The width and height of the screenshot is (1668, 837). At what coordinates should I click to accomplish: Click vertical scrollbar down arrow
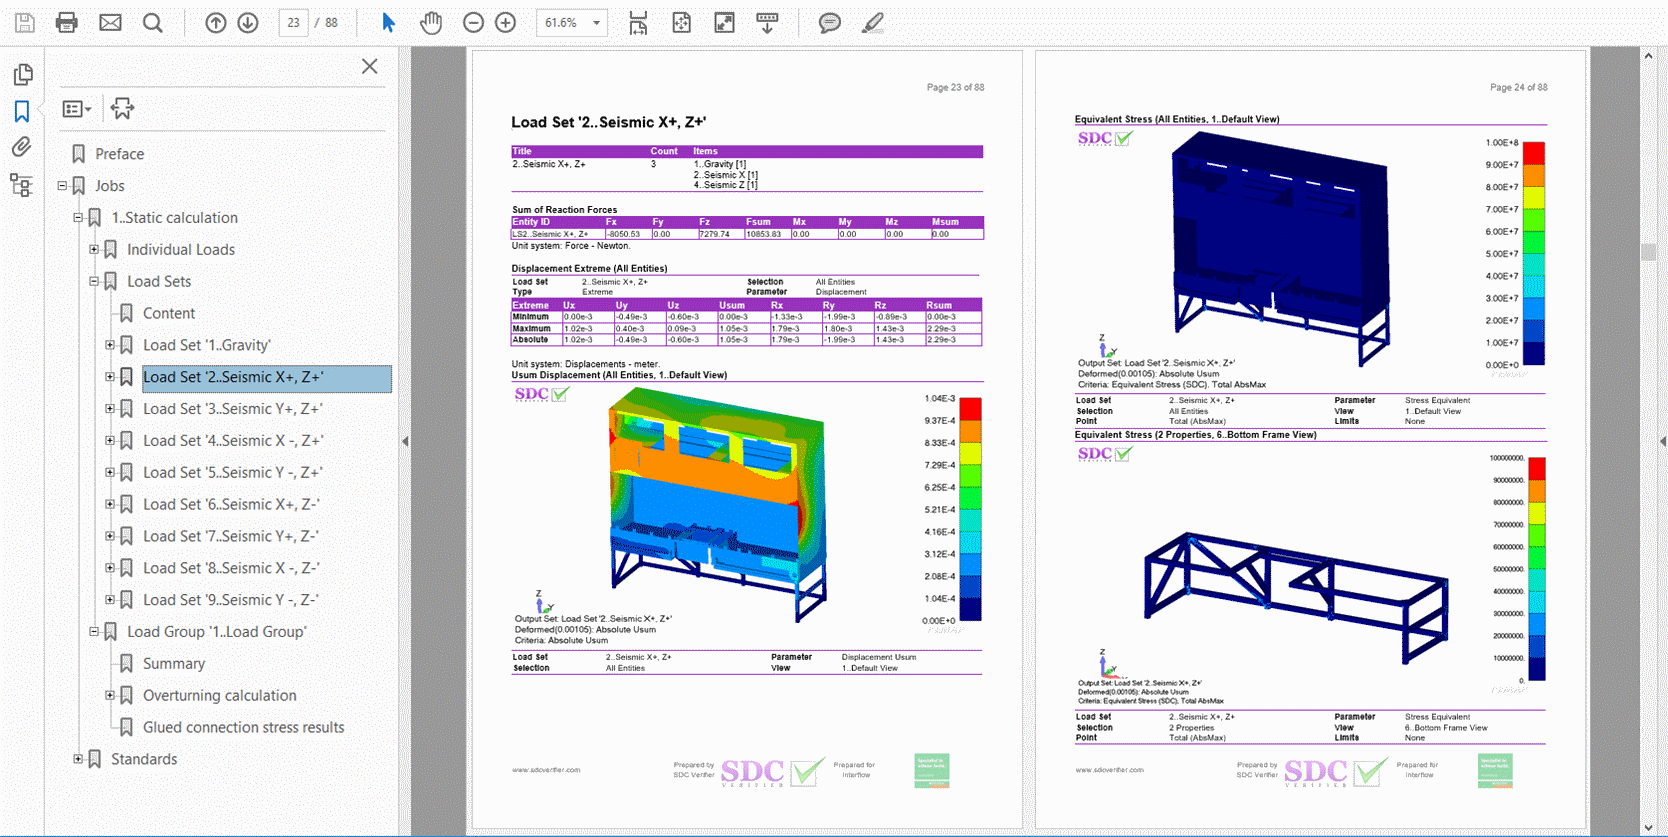coord(1648,827)
